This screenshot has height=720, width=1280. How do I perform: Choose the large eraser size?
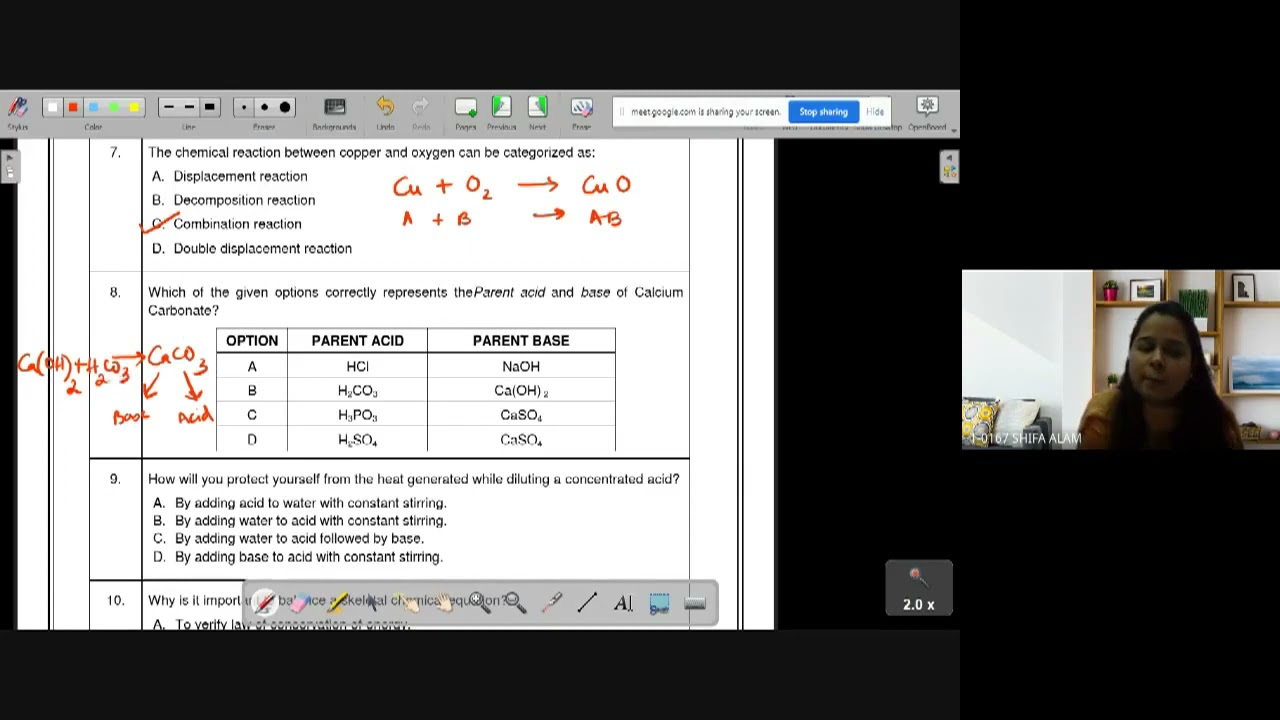tap(285, 107)
